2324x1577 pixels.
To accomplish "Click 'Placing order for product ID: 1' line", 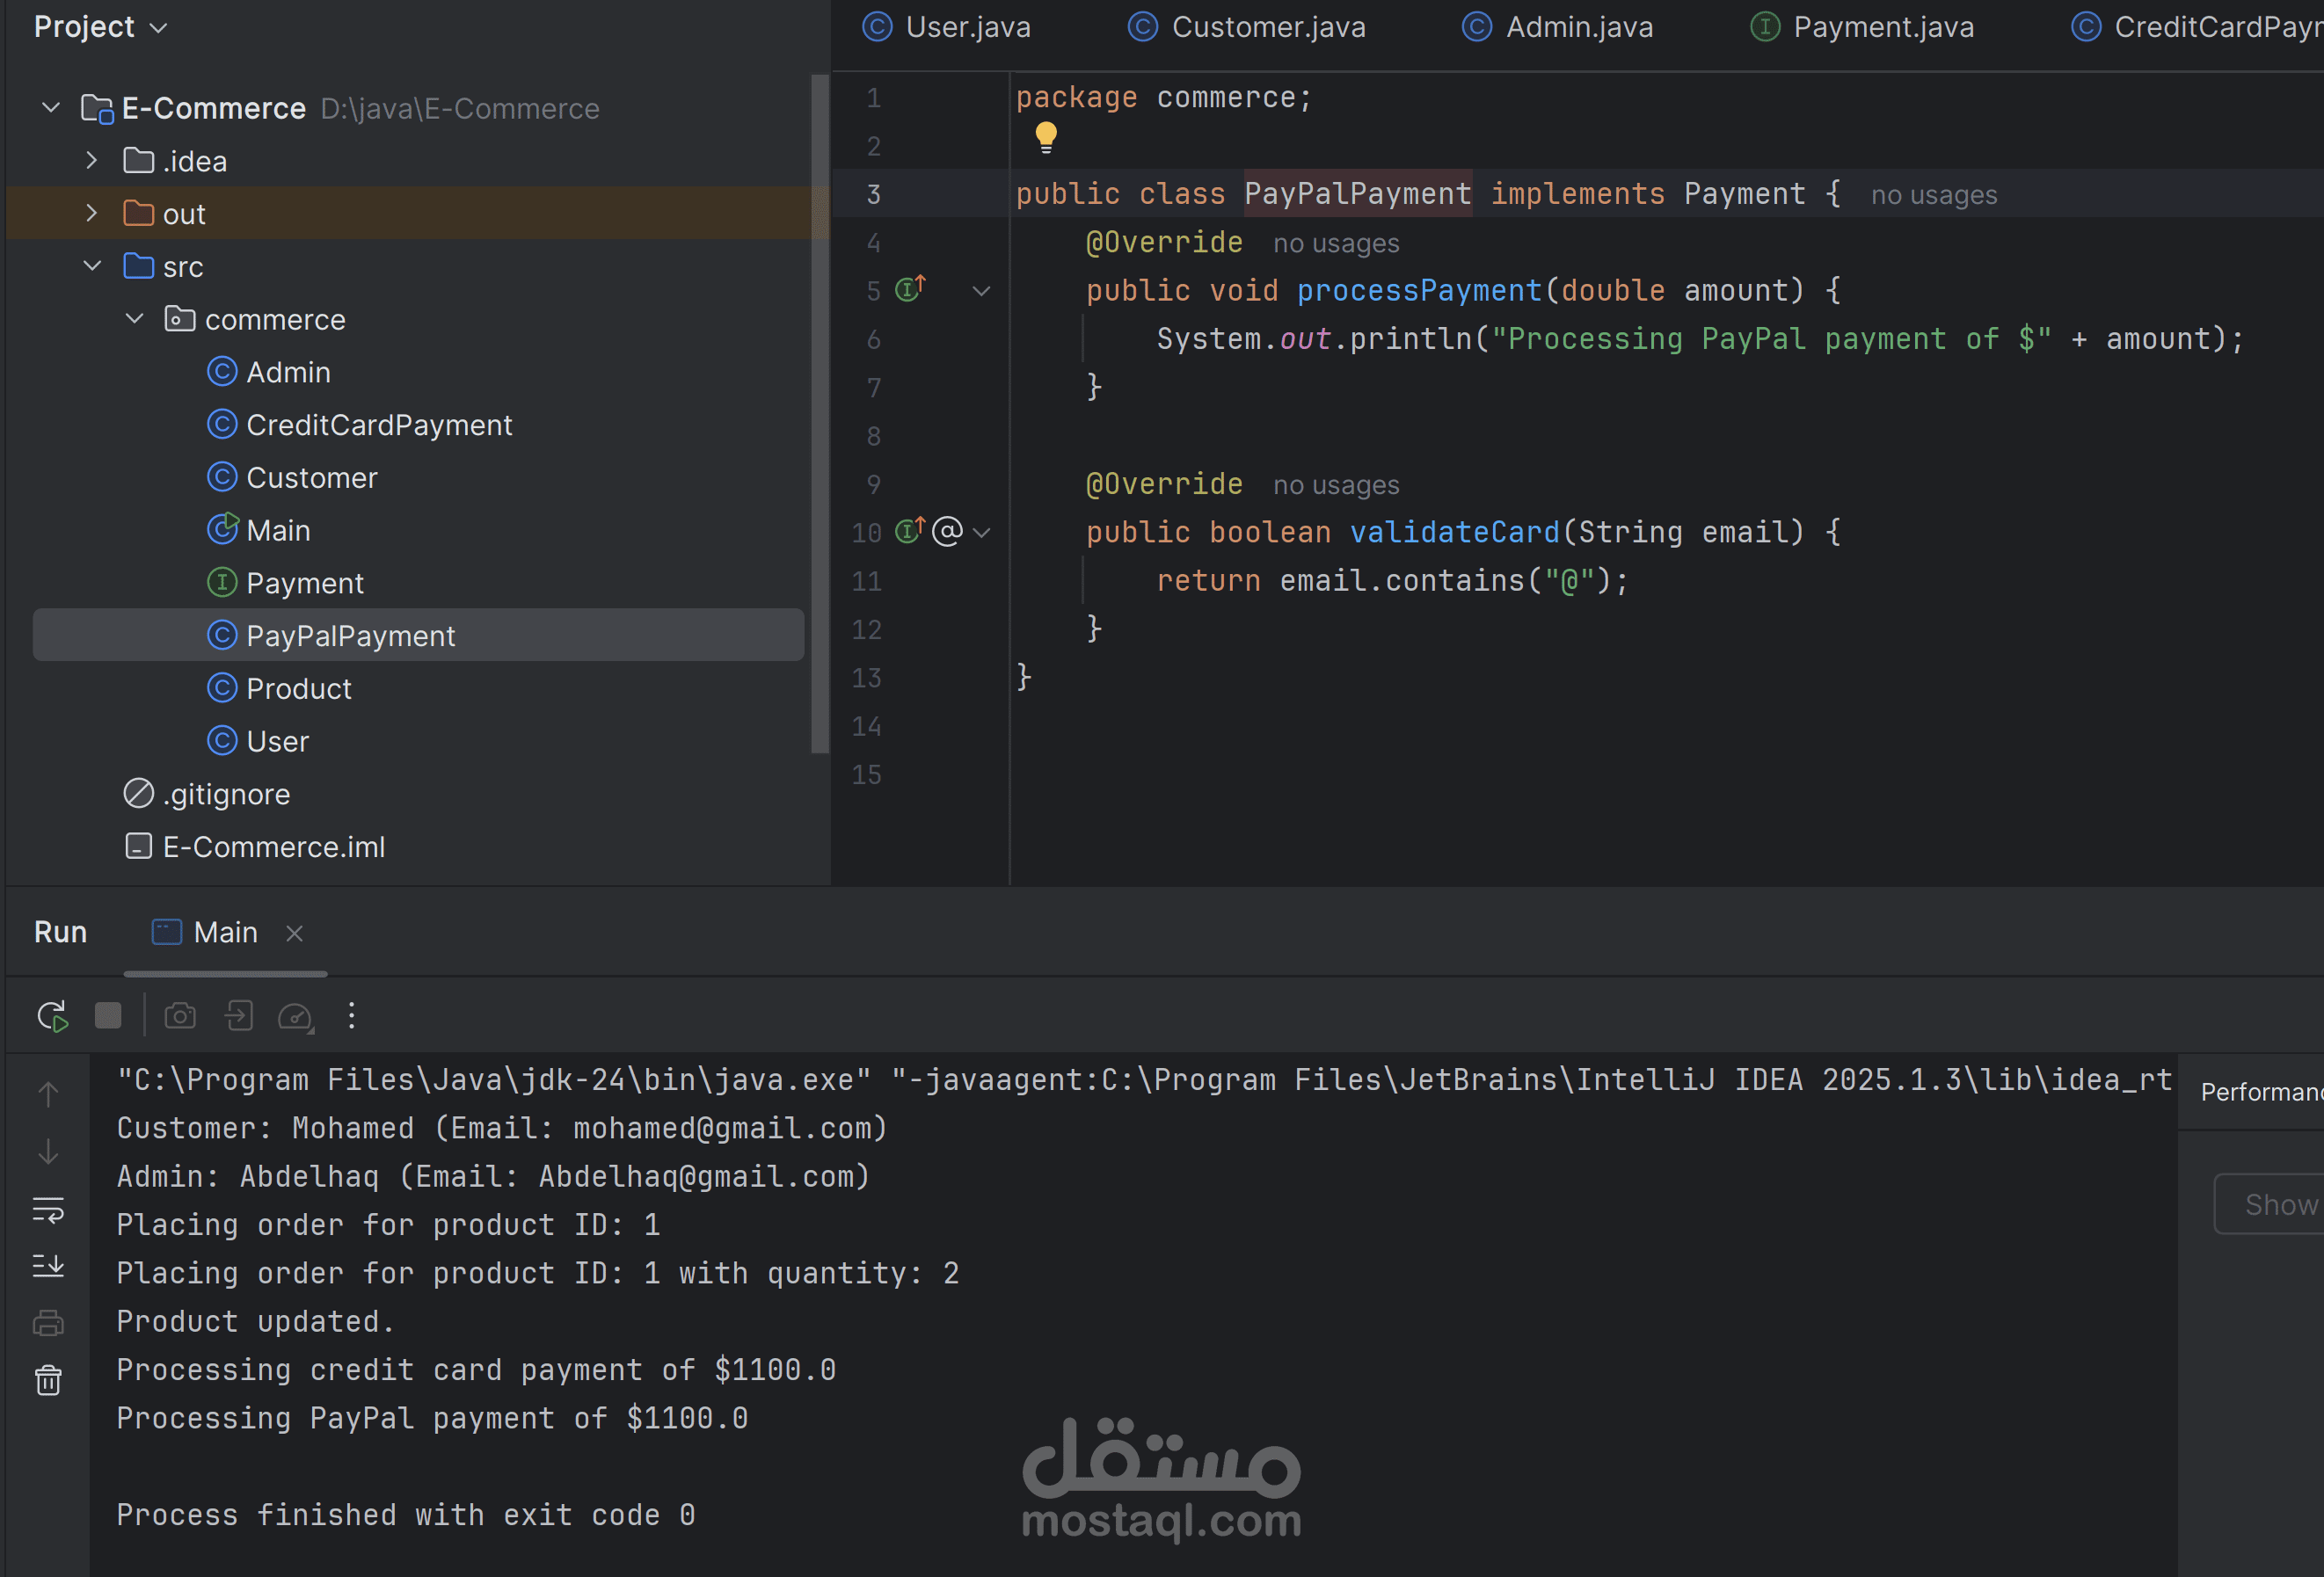I will click(388, 1224).
